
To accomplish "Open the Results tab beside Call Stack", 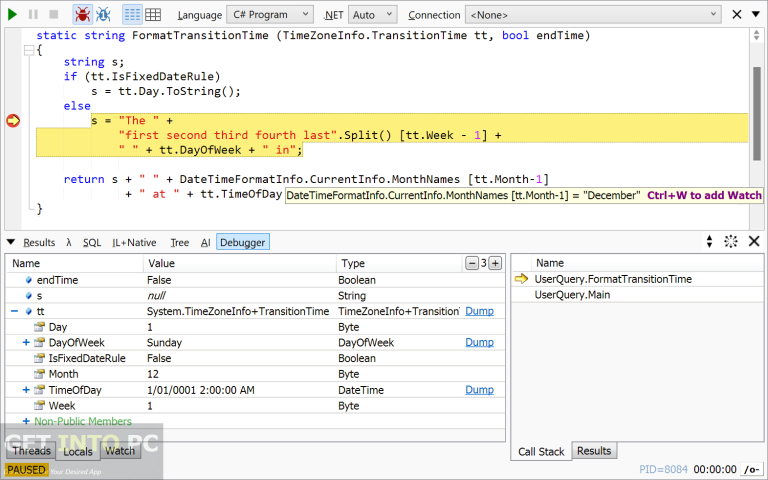I will [594, 451].
